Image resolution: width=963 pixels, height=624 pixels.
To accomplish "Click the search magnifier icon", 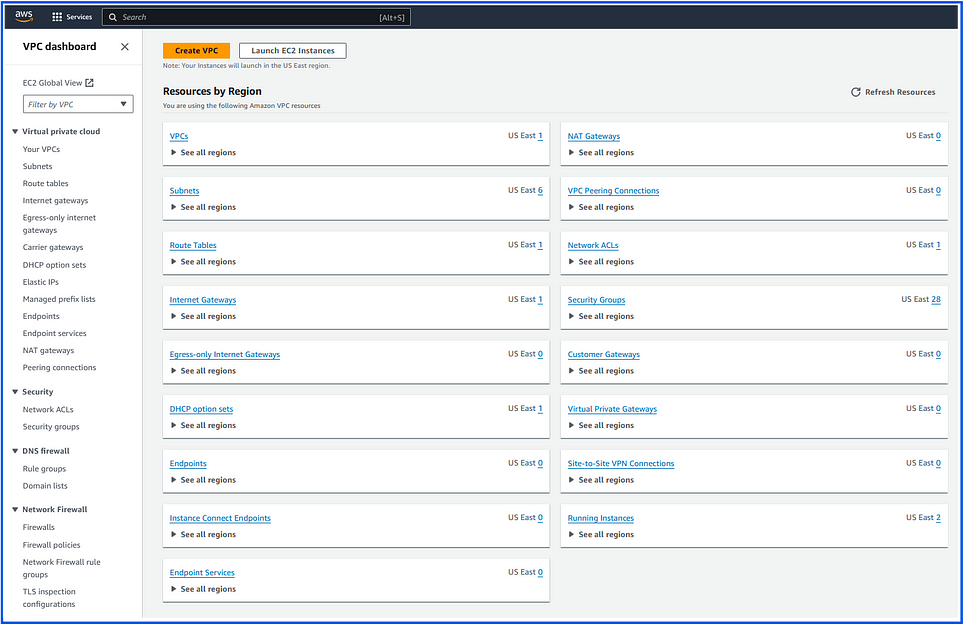I will (112, 17).
